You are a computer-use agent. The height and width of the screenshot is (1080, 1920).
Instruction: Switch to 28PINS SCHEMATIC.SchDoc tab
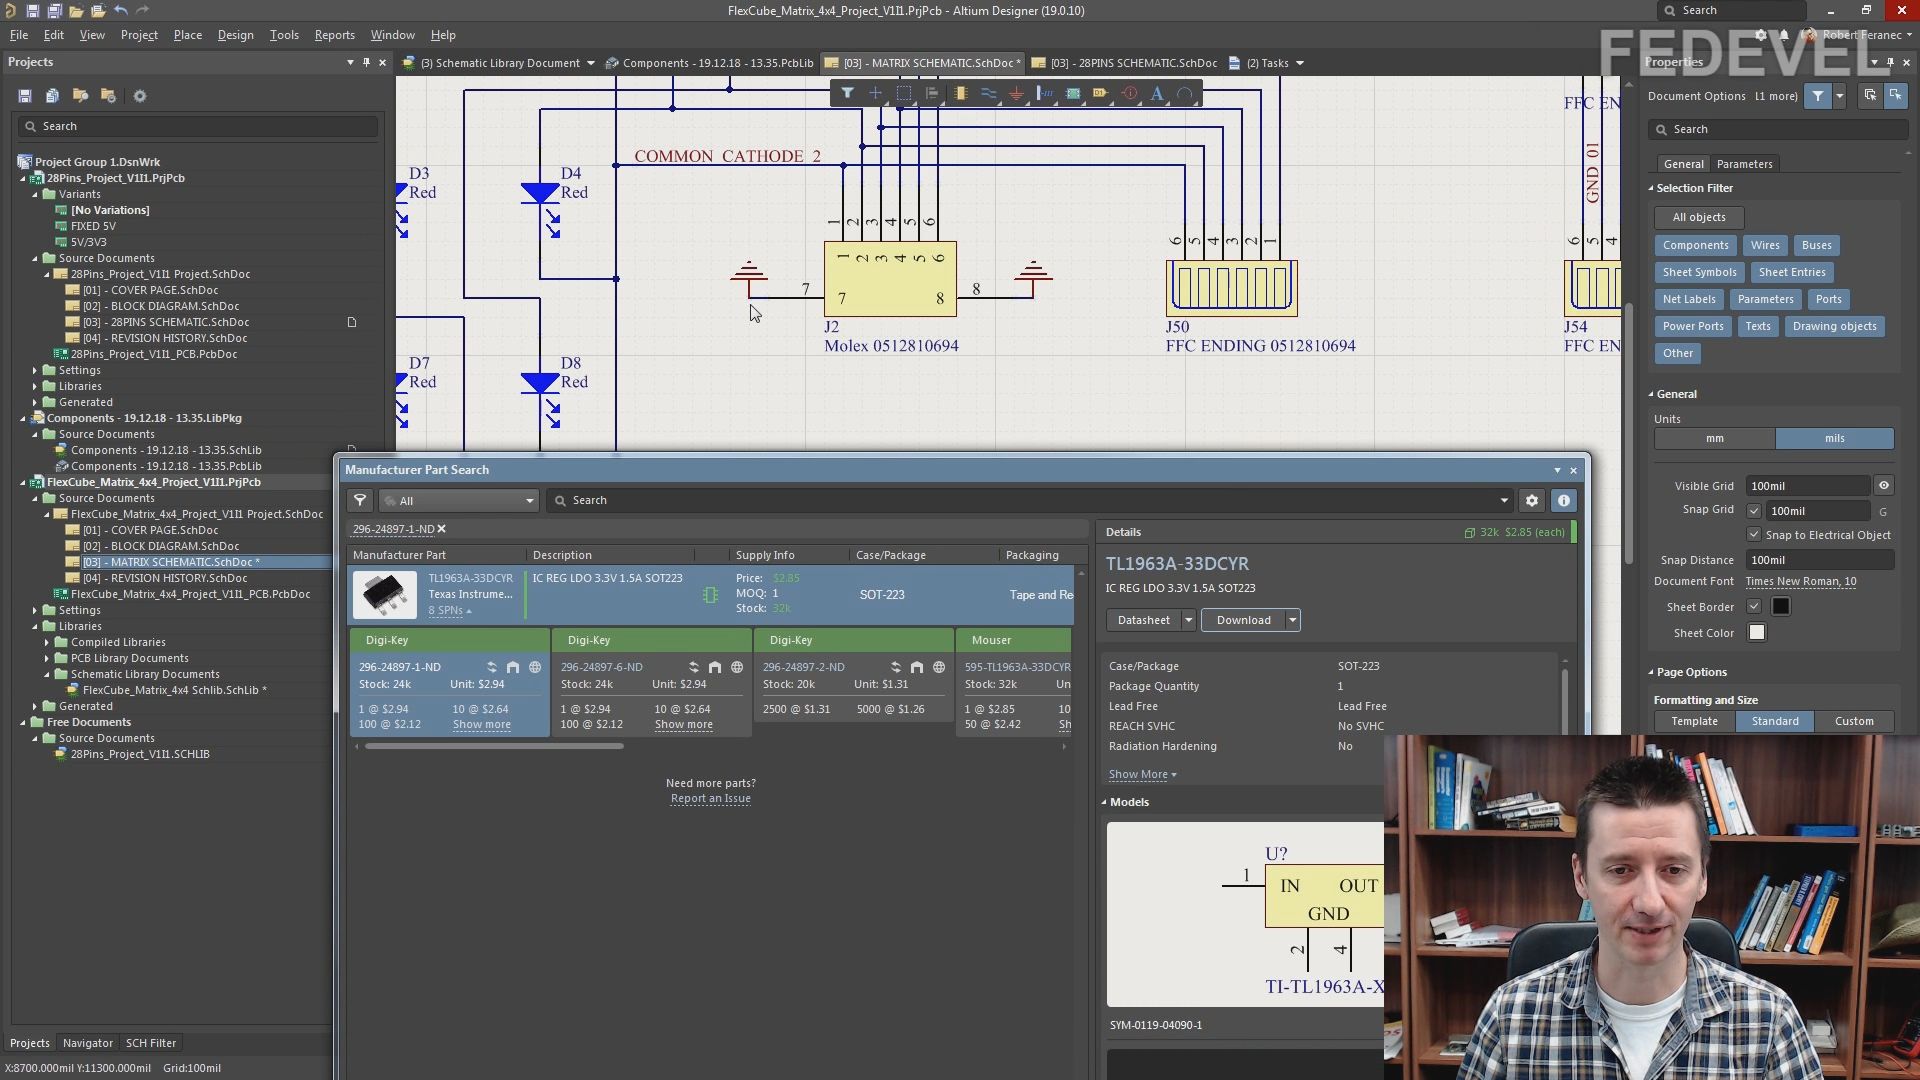(x=1132, y=63)
